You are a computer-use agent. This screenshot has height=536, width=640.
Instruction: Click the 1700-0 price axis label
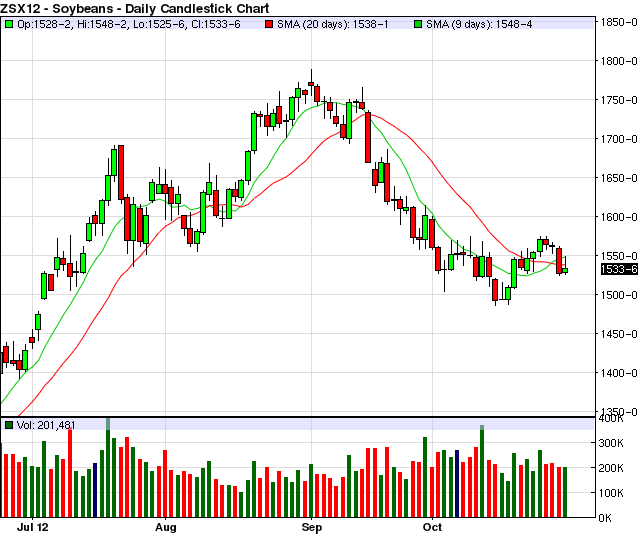[619, 139]
